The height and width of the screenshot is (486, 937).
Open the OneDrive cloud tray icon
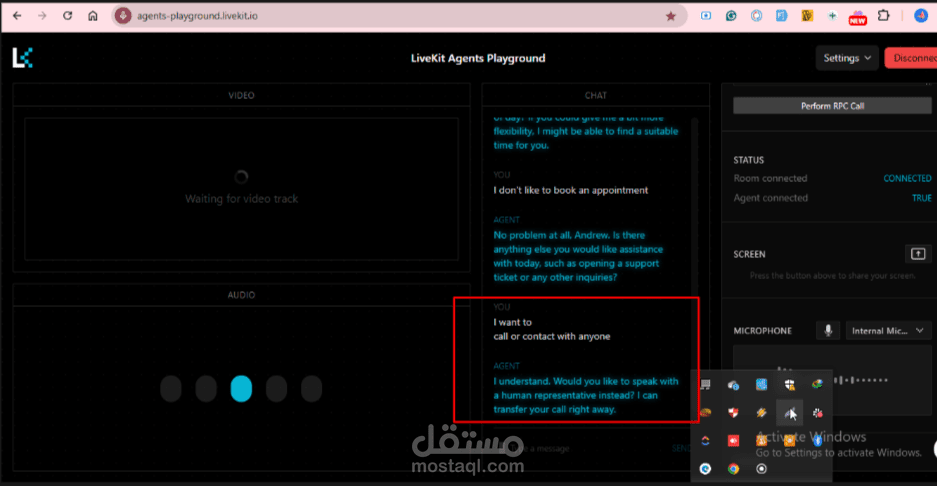733,384
